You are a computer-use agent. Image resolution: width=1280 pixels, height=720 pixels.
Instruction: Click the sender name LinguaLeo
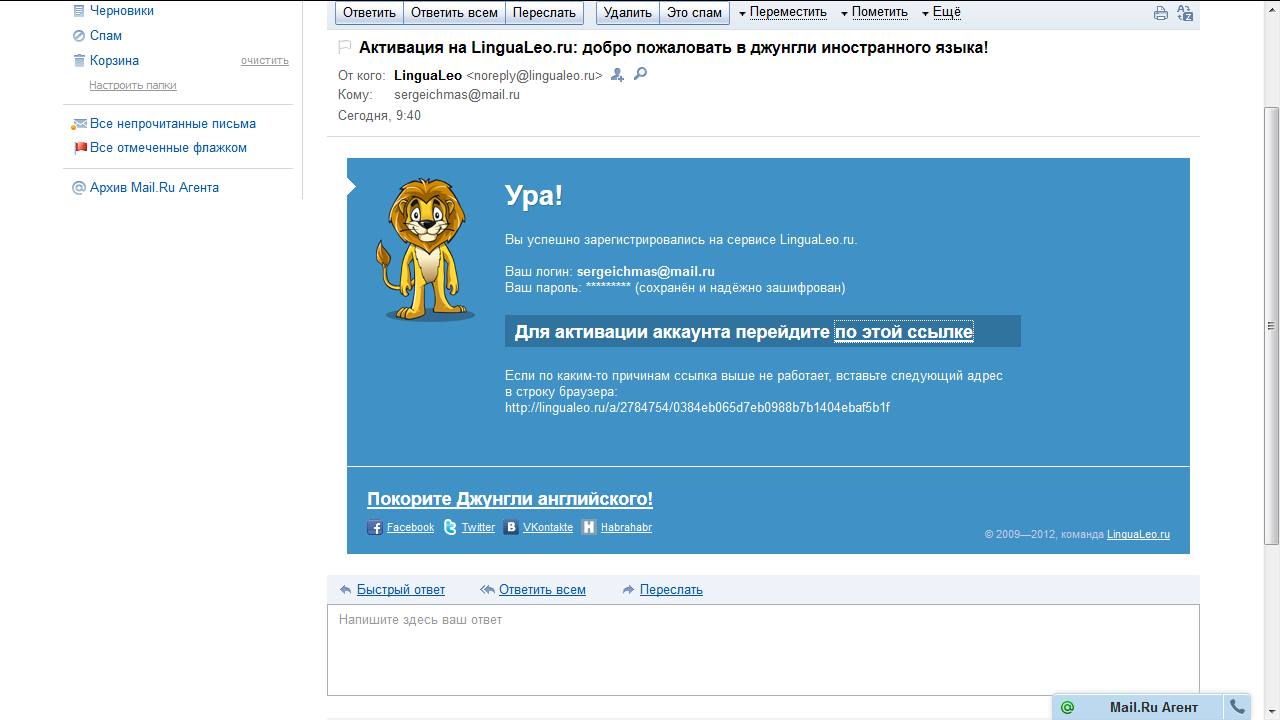(x=428, y=75)
